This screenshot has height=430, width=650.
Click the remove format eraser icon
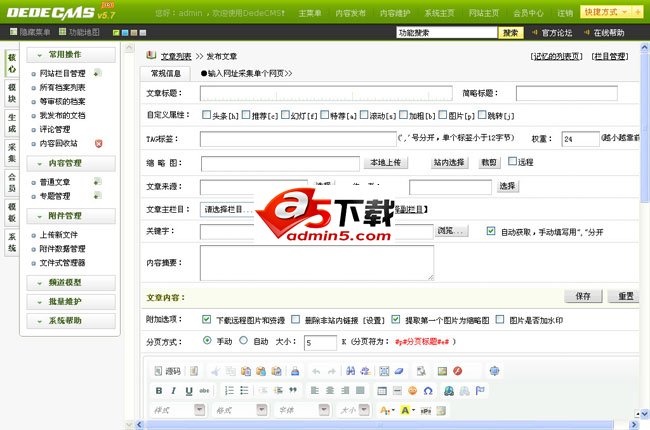coord(399,371)
